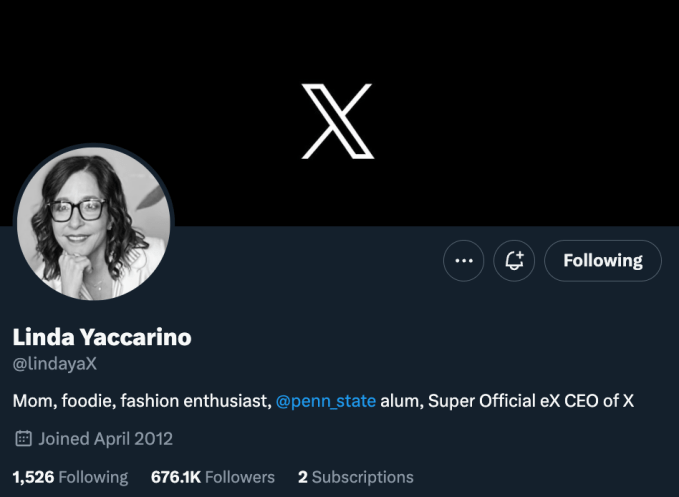Click the calendar icon beside the join date
The height and width of the screenshot is (497, 679).
[x=24, y=439]
